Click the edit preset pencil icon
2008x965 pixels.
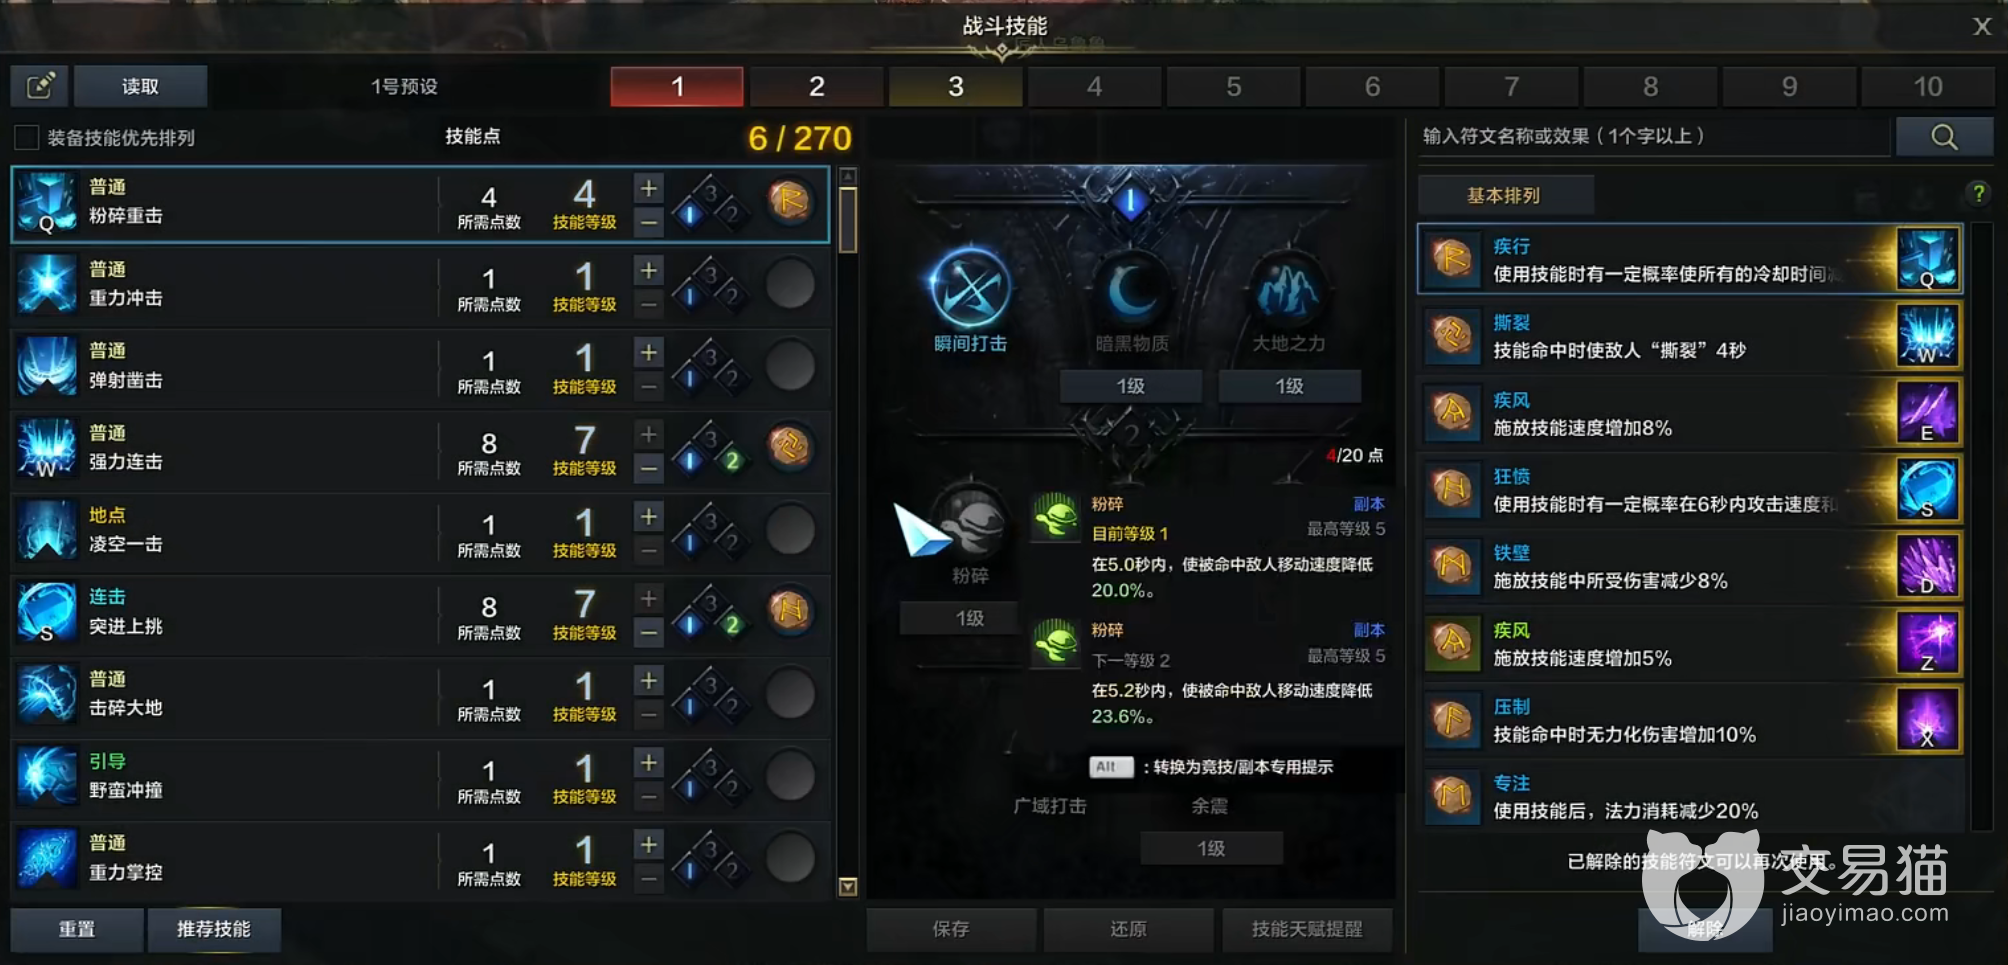pyautogui.click(x=40, y=86)
